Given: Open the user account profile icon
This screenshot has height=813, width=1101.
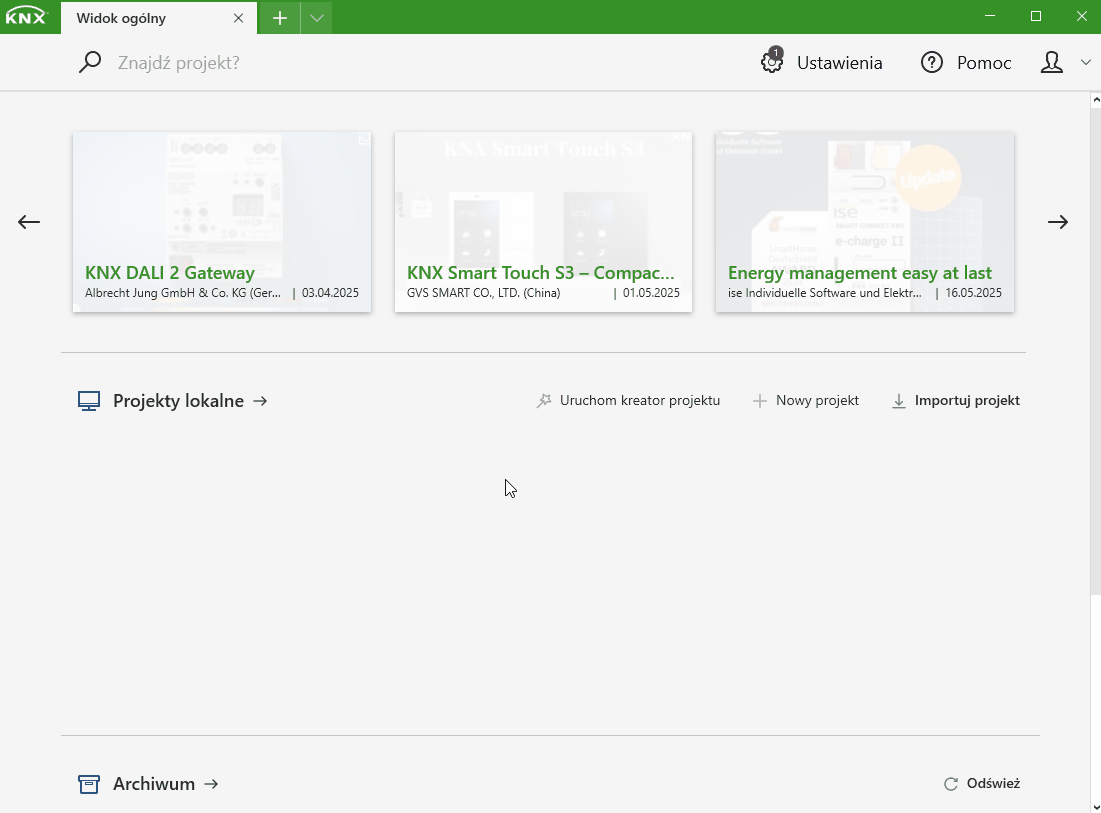Looking at the screenshot, I should click(1052, 63).
